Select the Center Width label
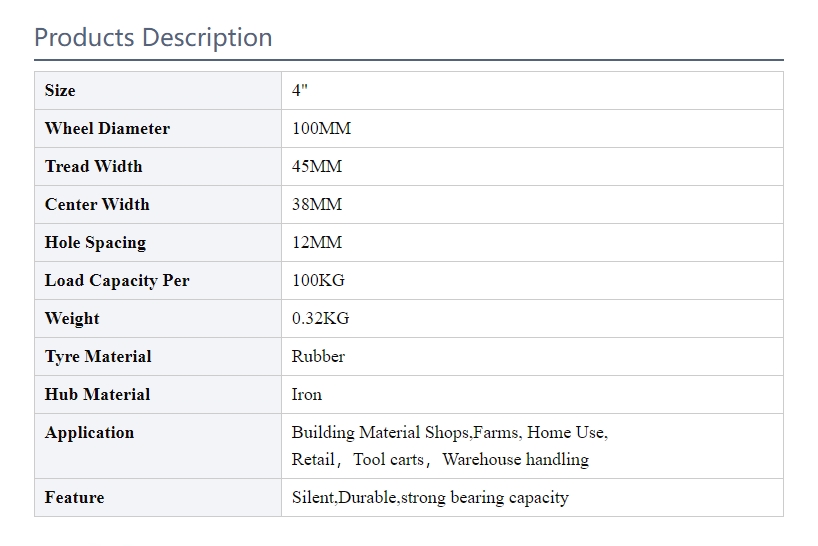 coord(97,204)
